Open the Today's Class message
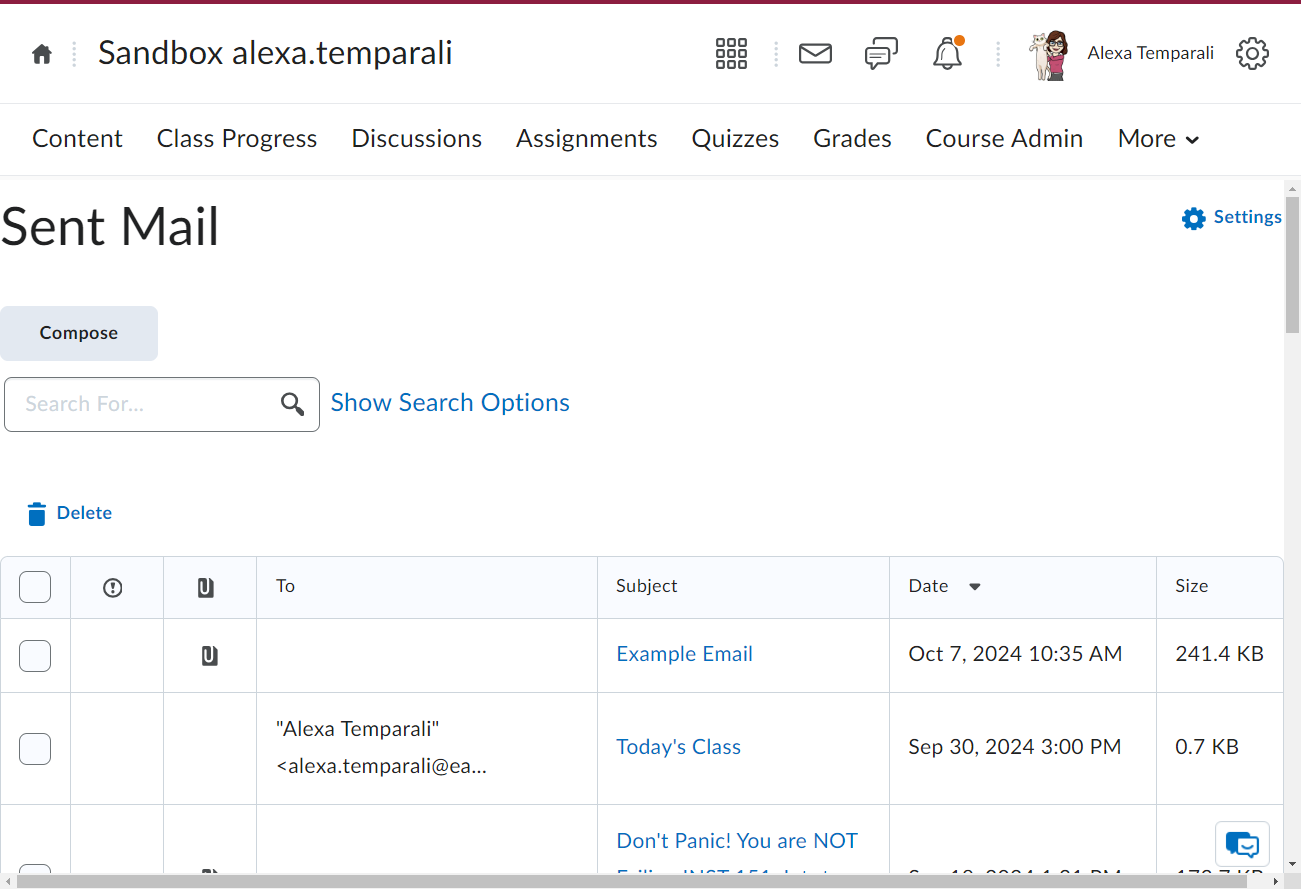The width and height of the screenshot is (1301, 889). coord(679,747)
